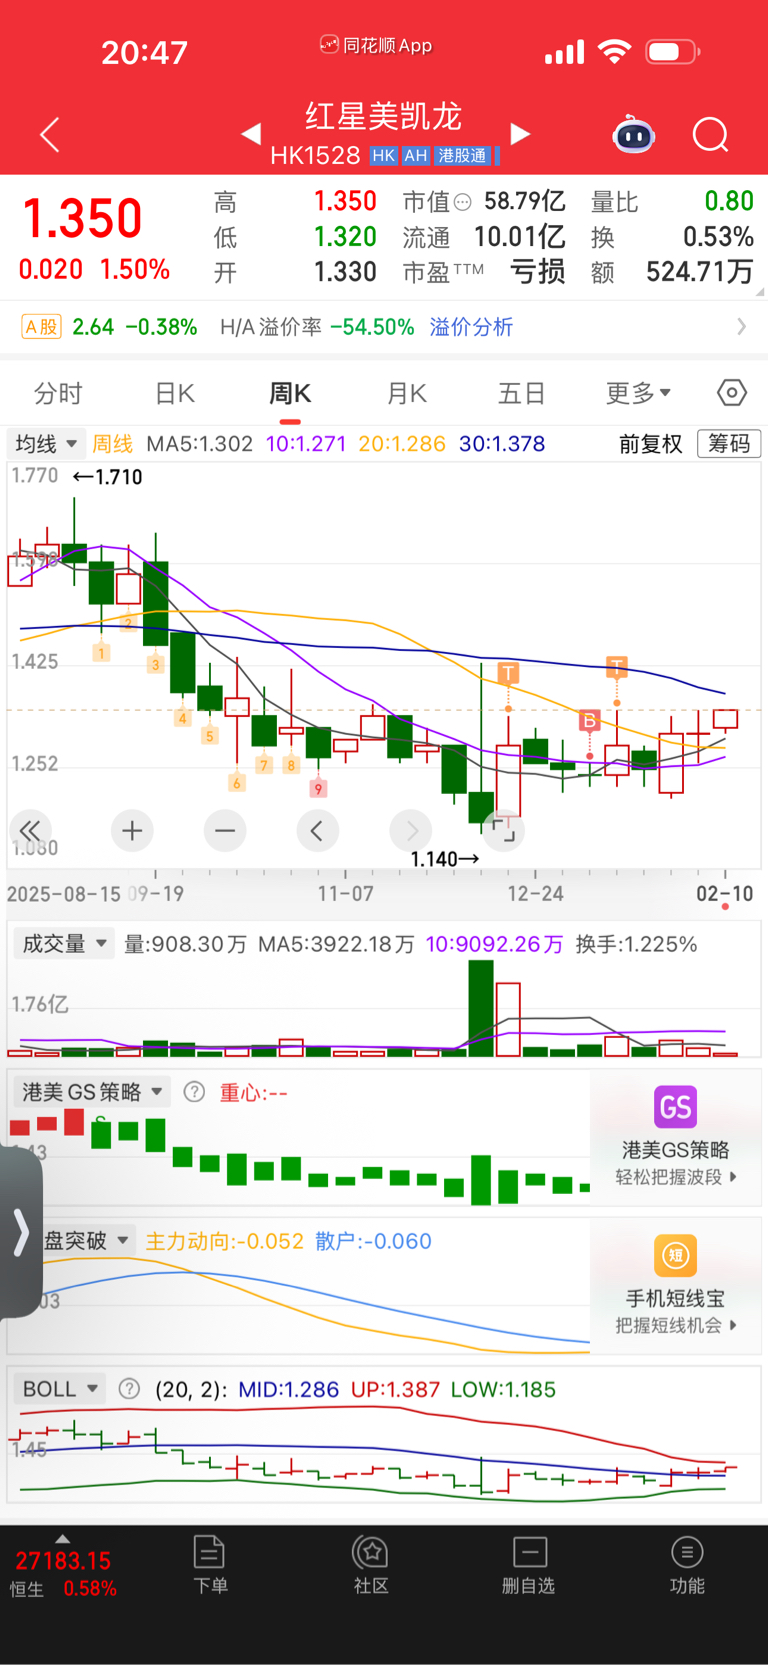Zoom out chart with minus button
Image resolution: width=768 pixels, height=1665 pixels.
click(x=225, y=830)
